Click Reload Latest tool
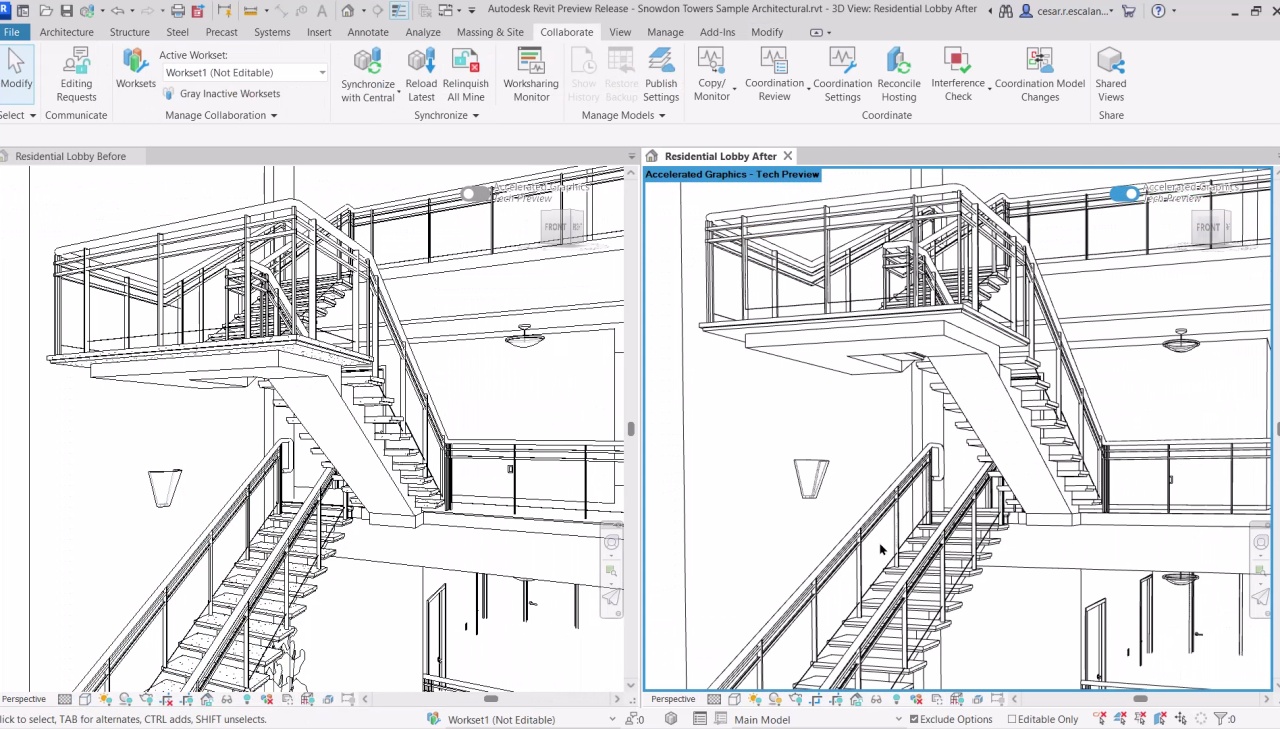Screen dimensions: 1280x729 [422, 75]
